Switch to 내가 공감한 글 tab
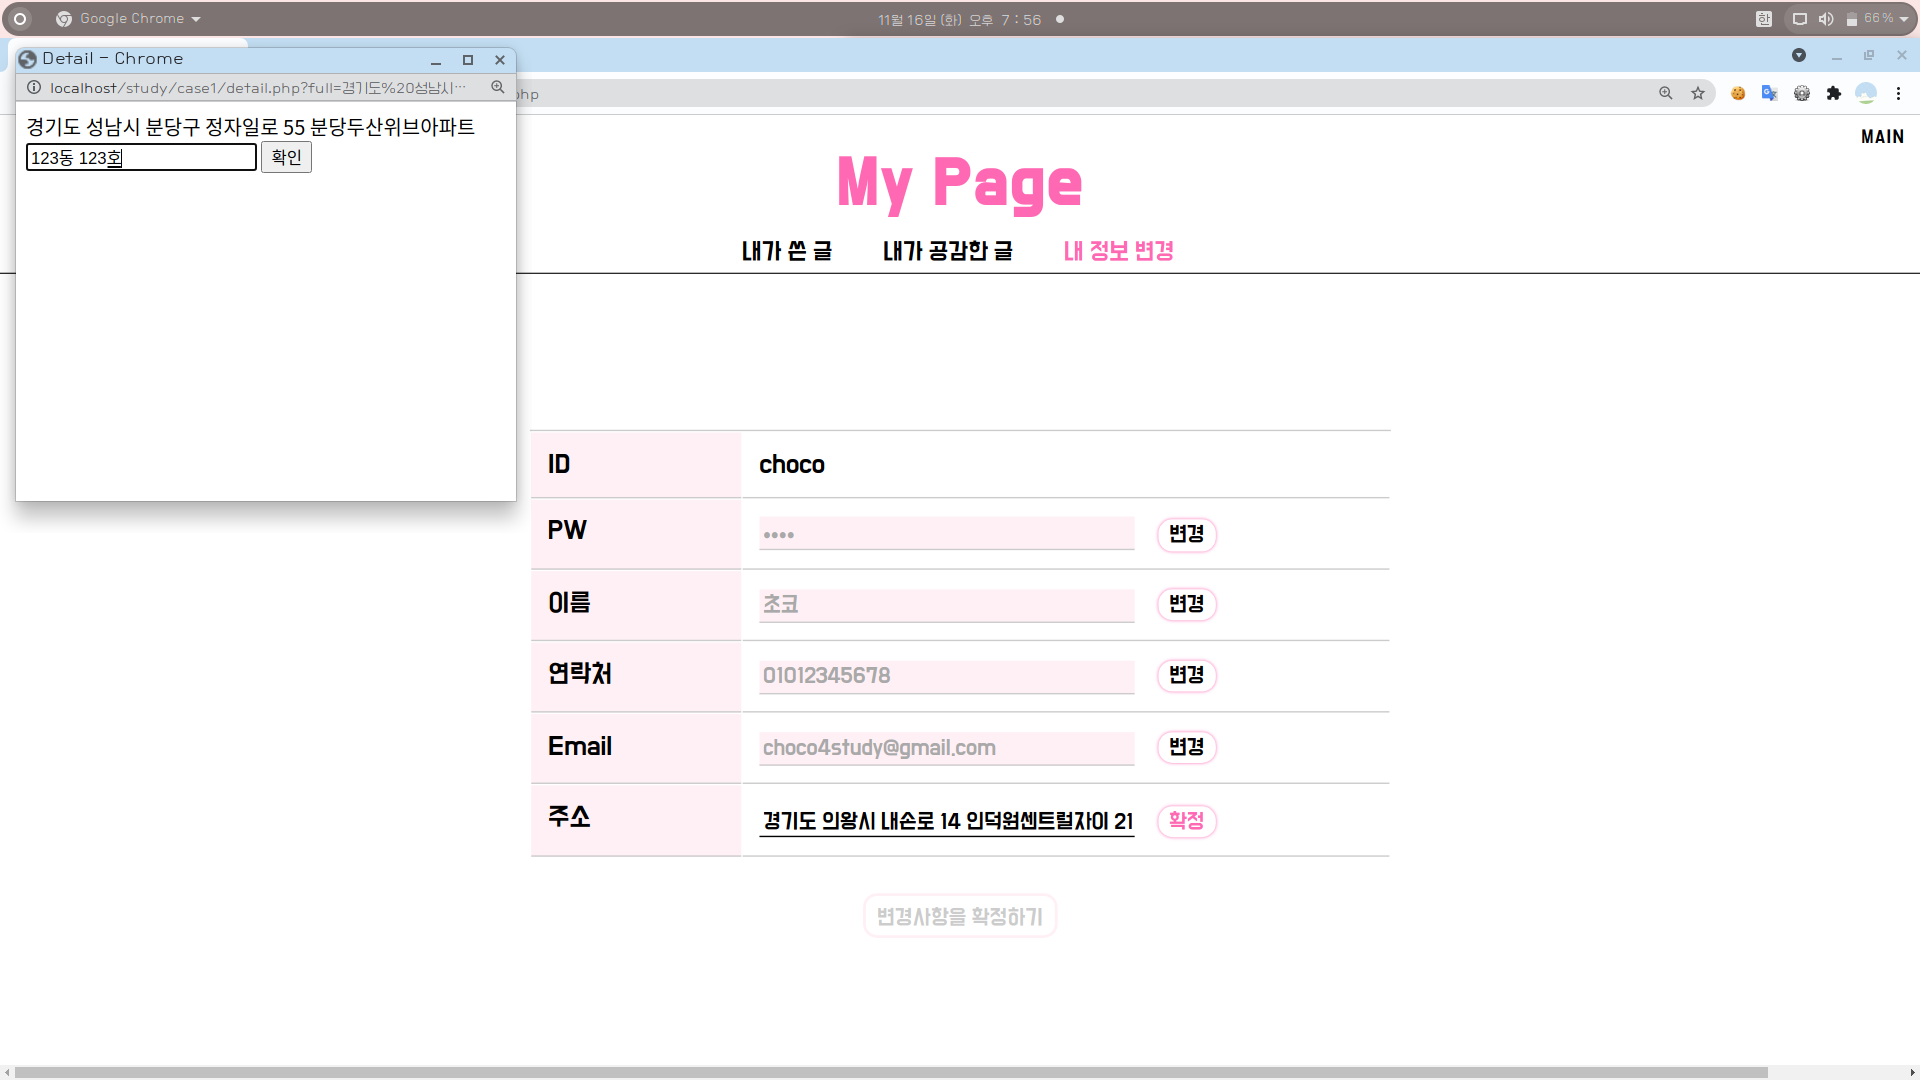 tap(947, 251)
